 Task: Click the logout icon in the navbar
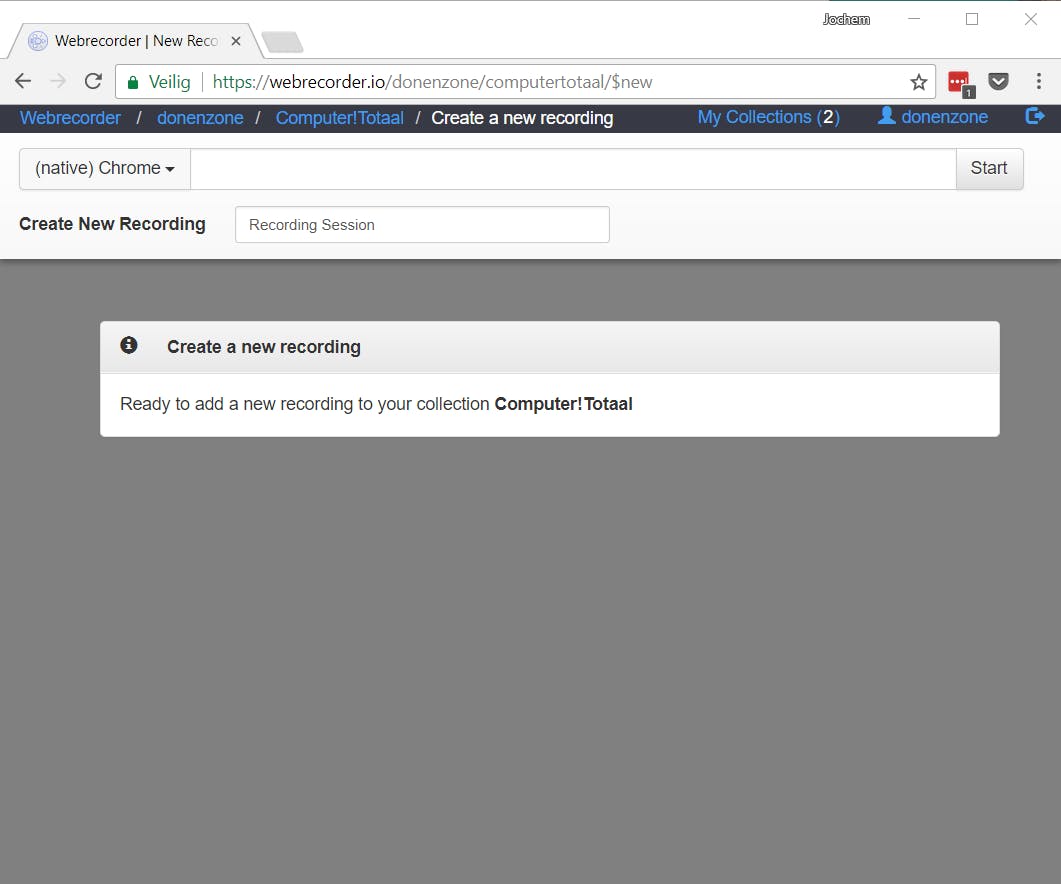(1035, 116)
